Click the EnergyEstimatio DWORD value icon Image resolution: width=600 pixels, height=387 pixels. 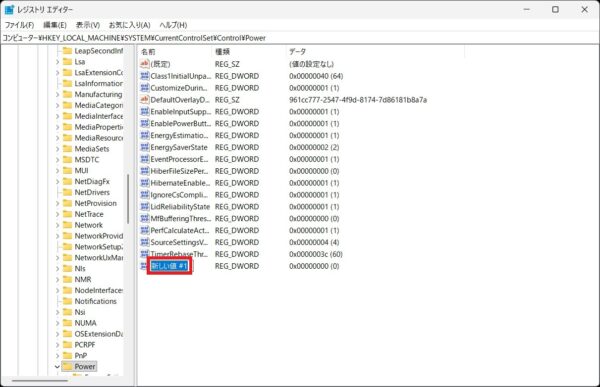[145, 135]
